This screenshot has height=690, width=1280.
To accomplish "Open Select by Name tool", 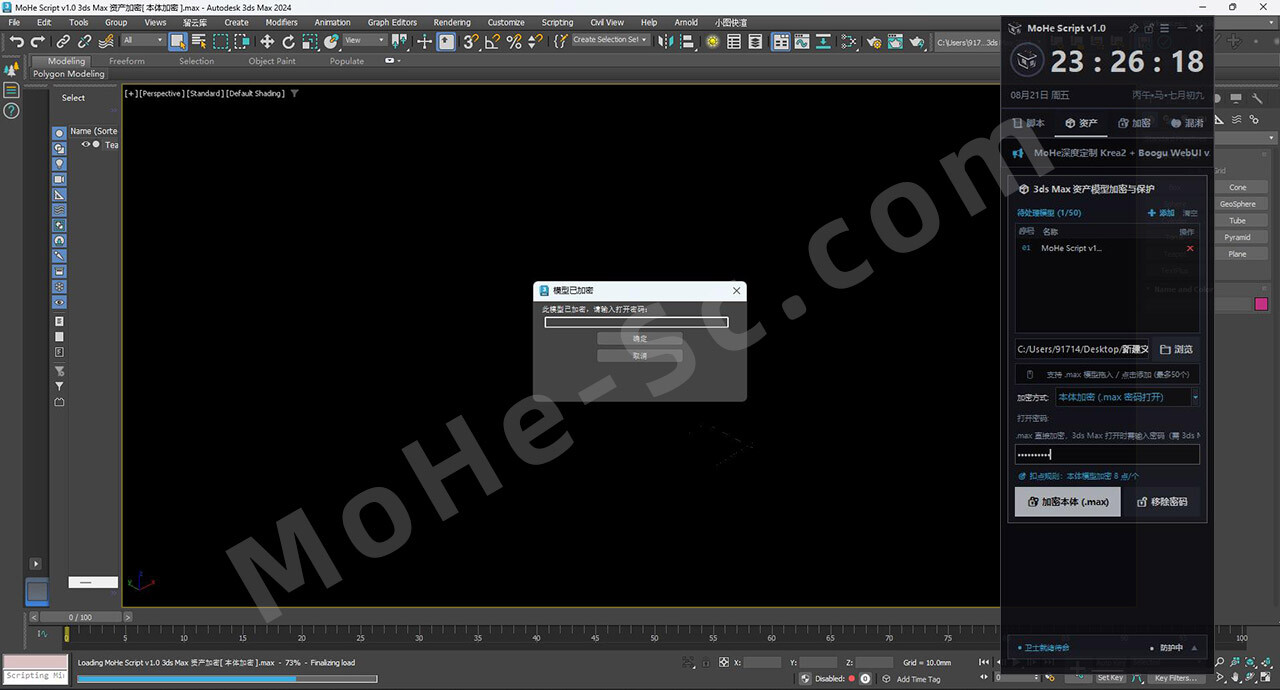I will (x=199, y=41).
